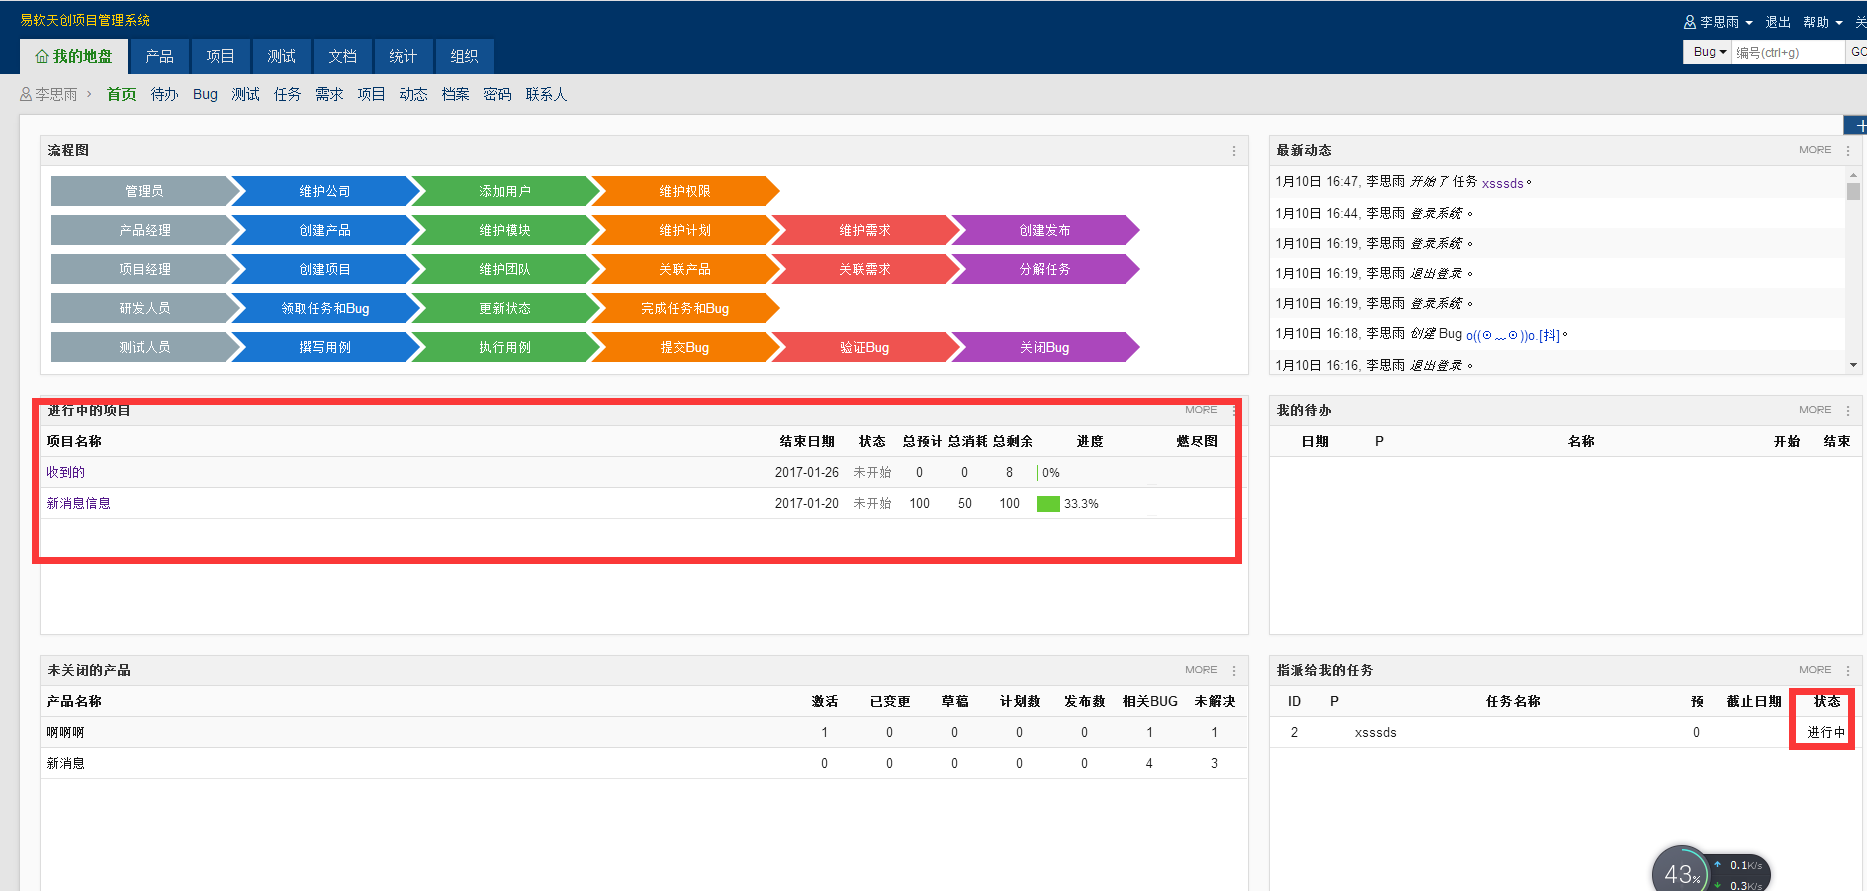Open the 统计 main tab

coord(403,56)
